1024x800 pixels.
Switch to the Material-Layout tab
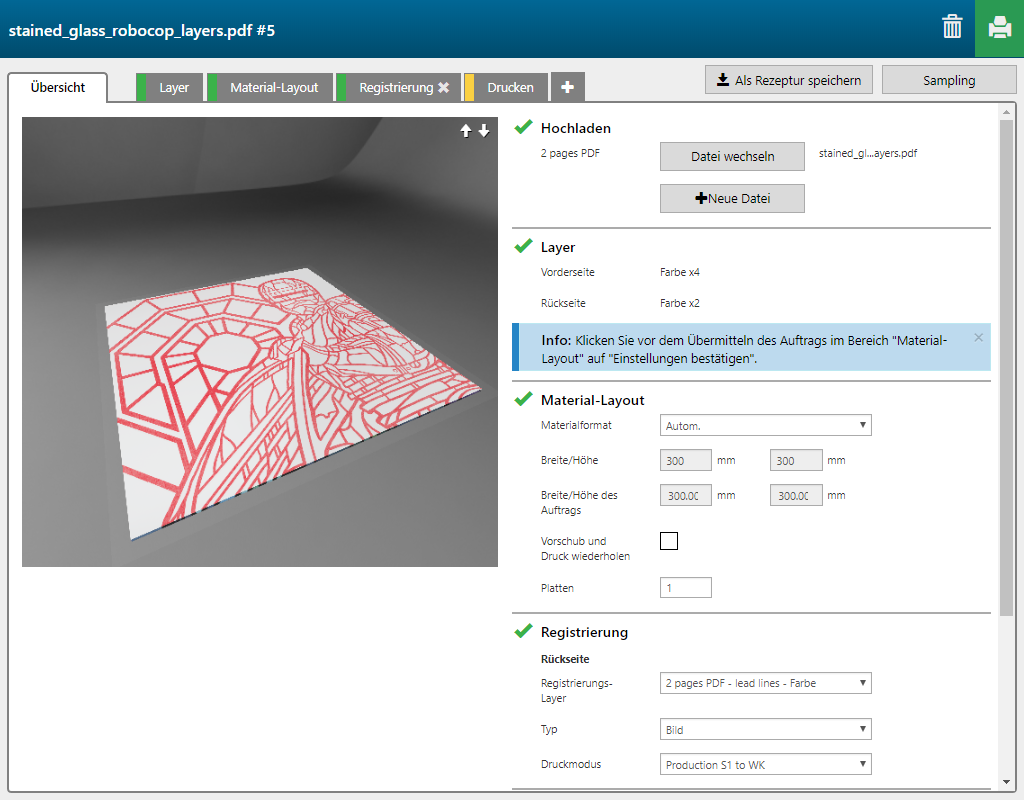click(x=270, y=88)
